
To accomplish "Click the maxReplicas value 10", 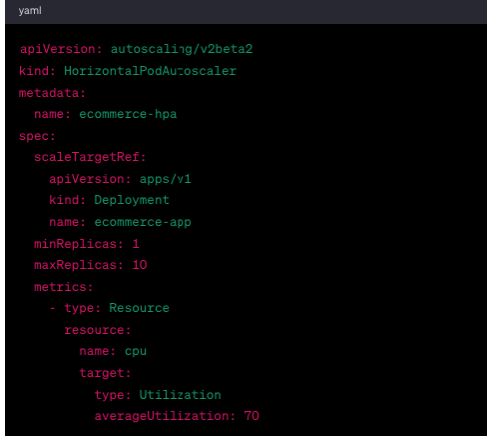I will pos(140,265).
